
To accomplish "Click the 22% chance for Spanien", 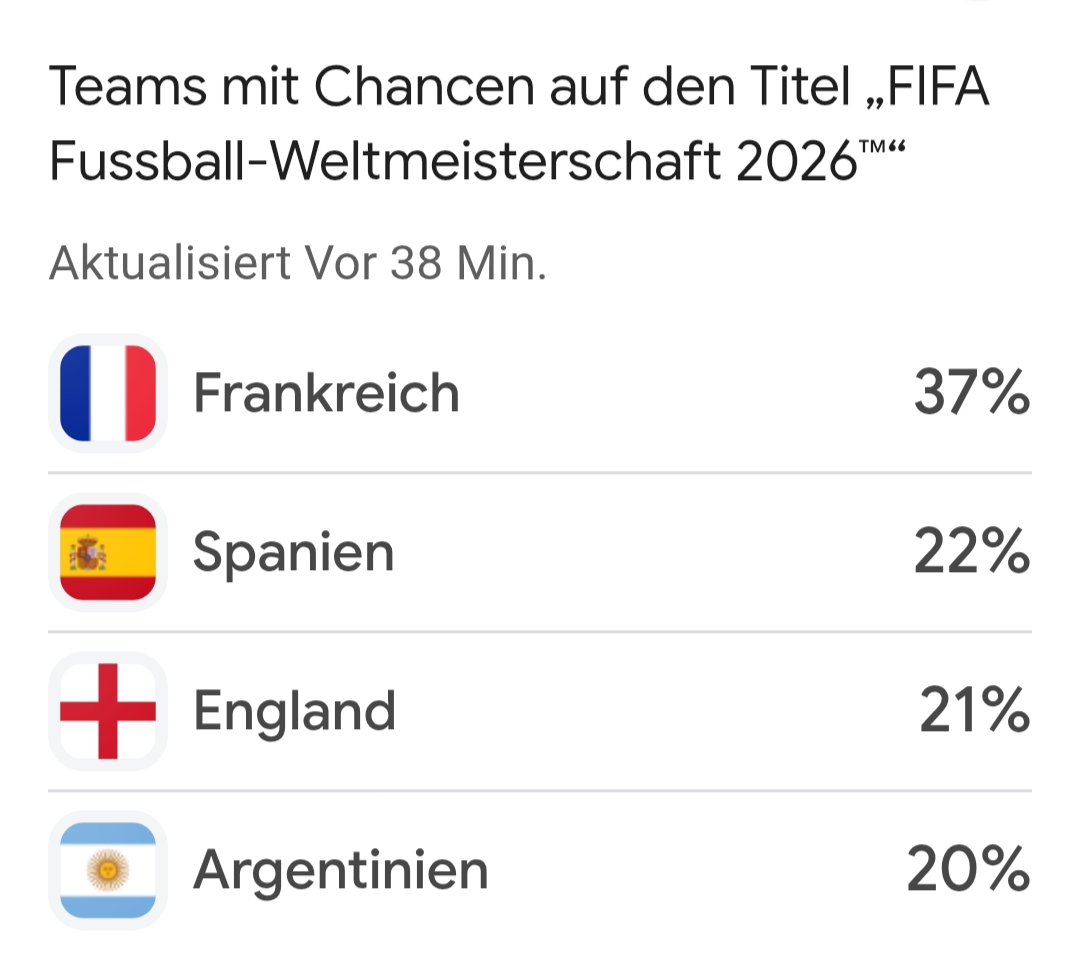I will 972,552.
